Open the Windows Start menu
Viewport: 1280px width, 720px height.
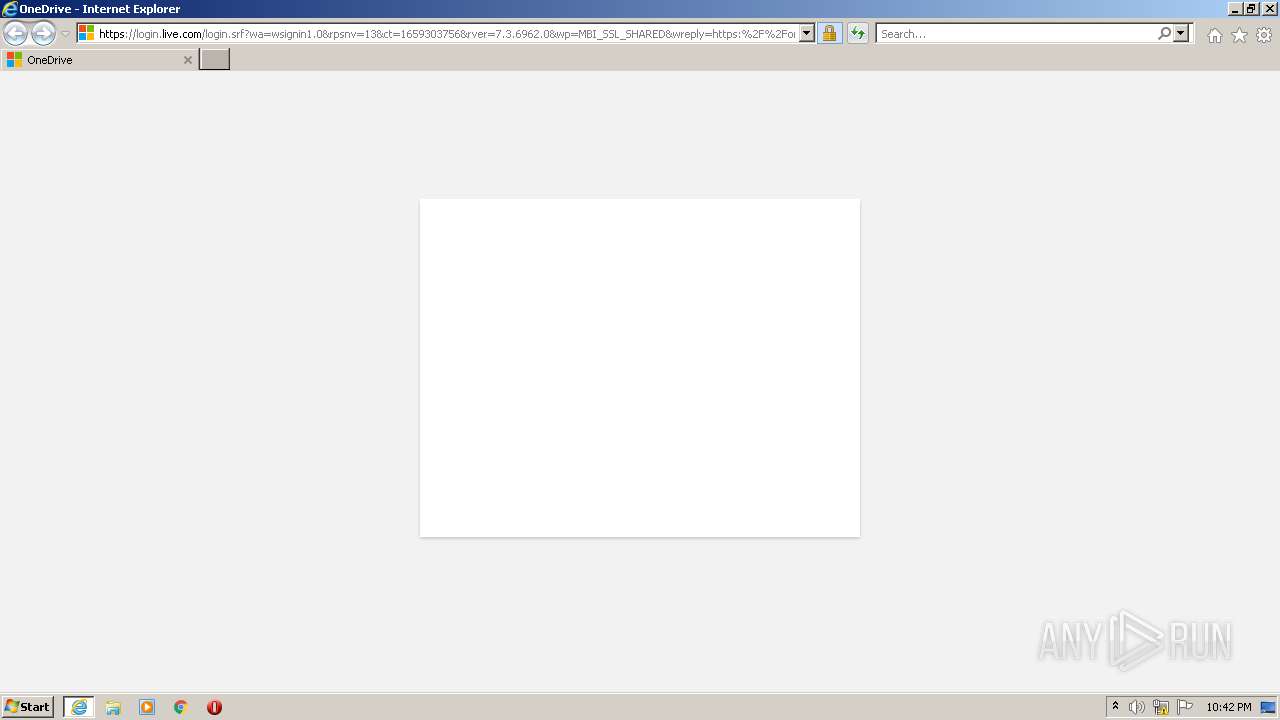pyautogui.click(x=27, y=707)
